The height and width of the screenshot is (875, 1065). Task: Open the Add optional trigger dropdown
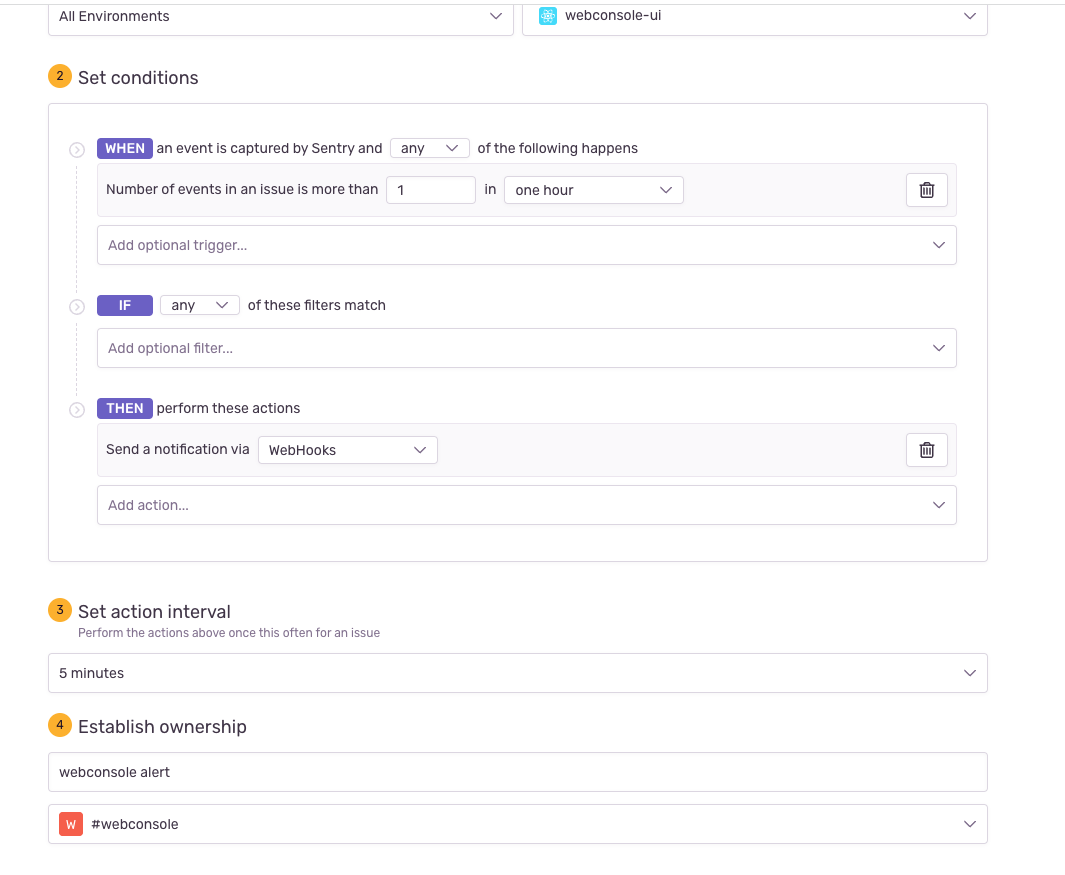point(527,244)
